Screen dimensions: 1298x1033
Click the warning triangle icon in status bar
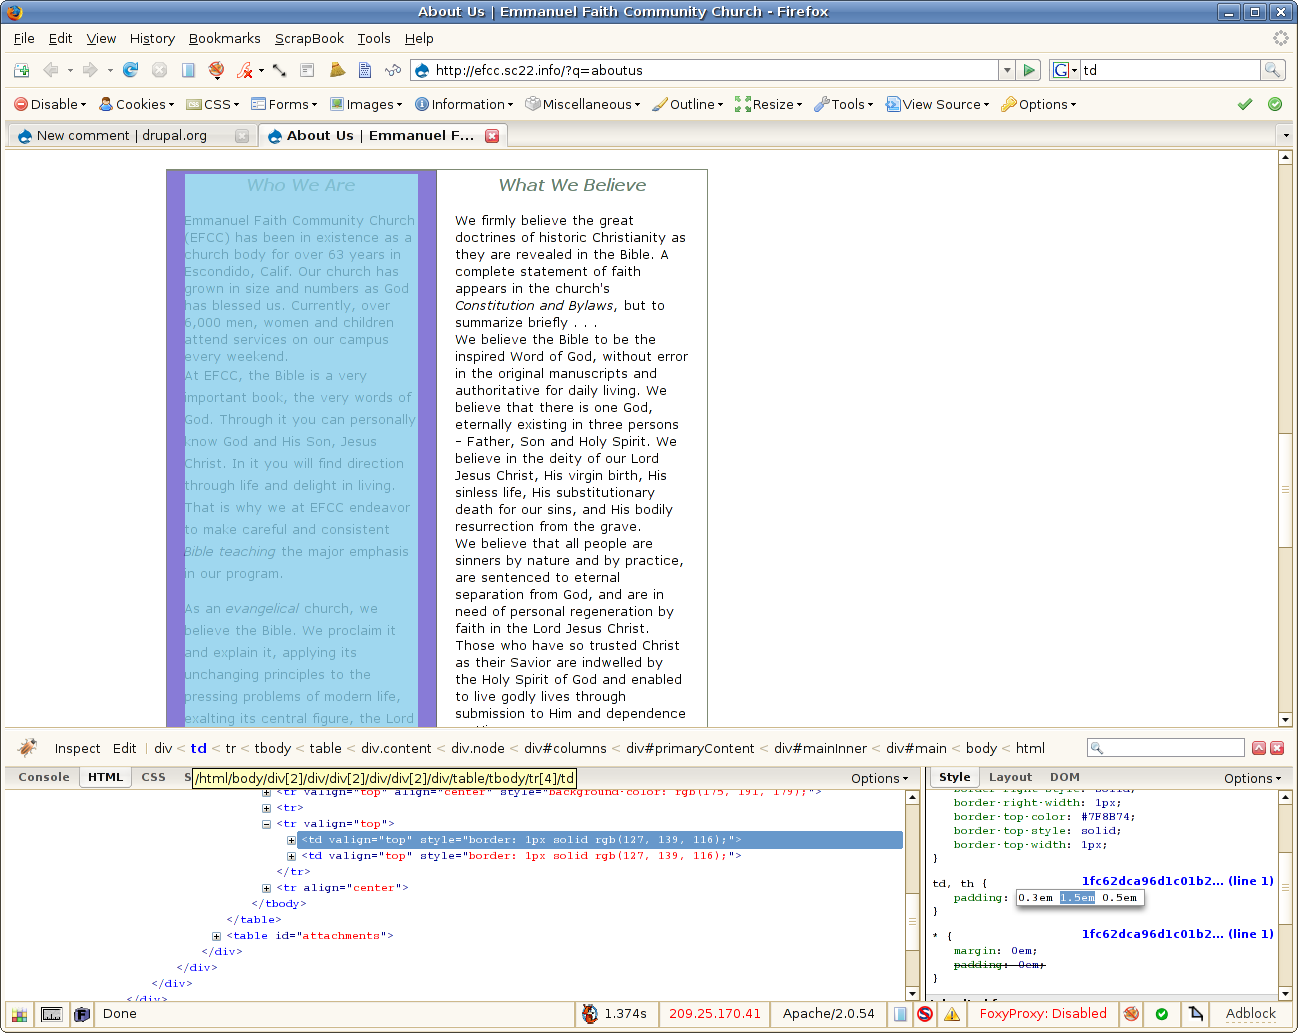951,1014
